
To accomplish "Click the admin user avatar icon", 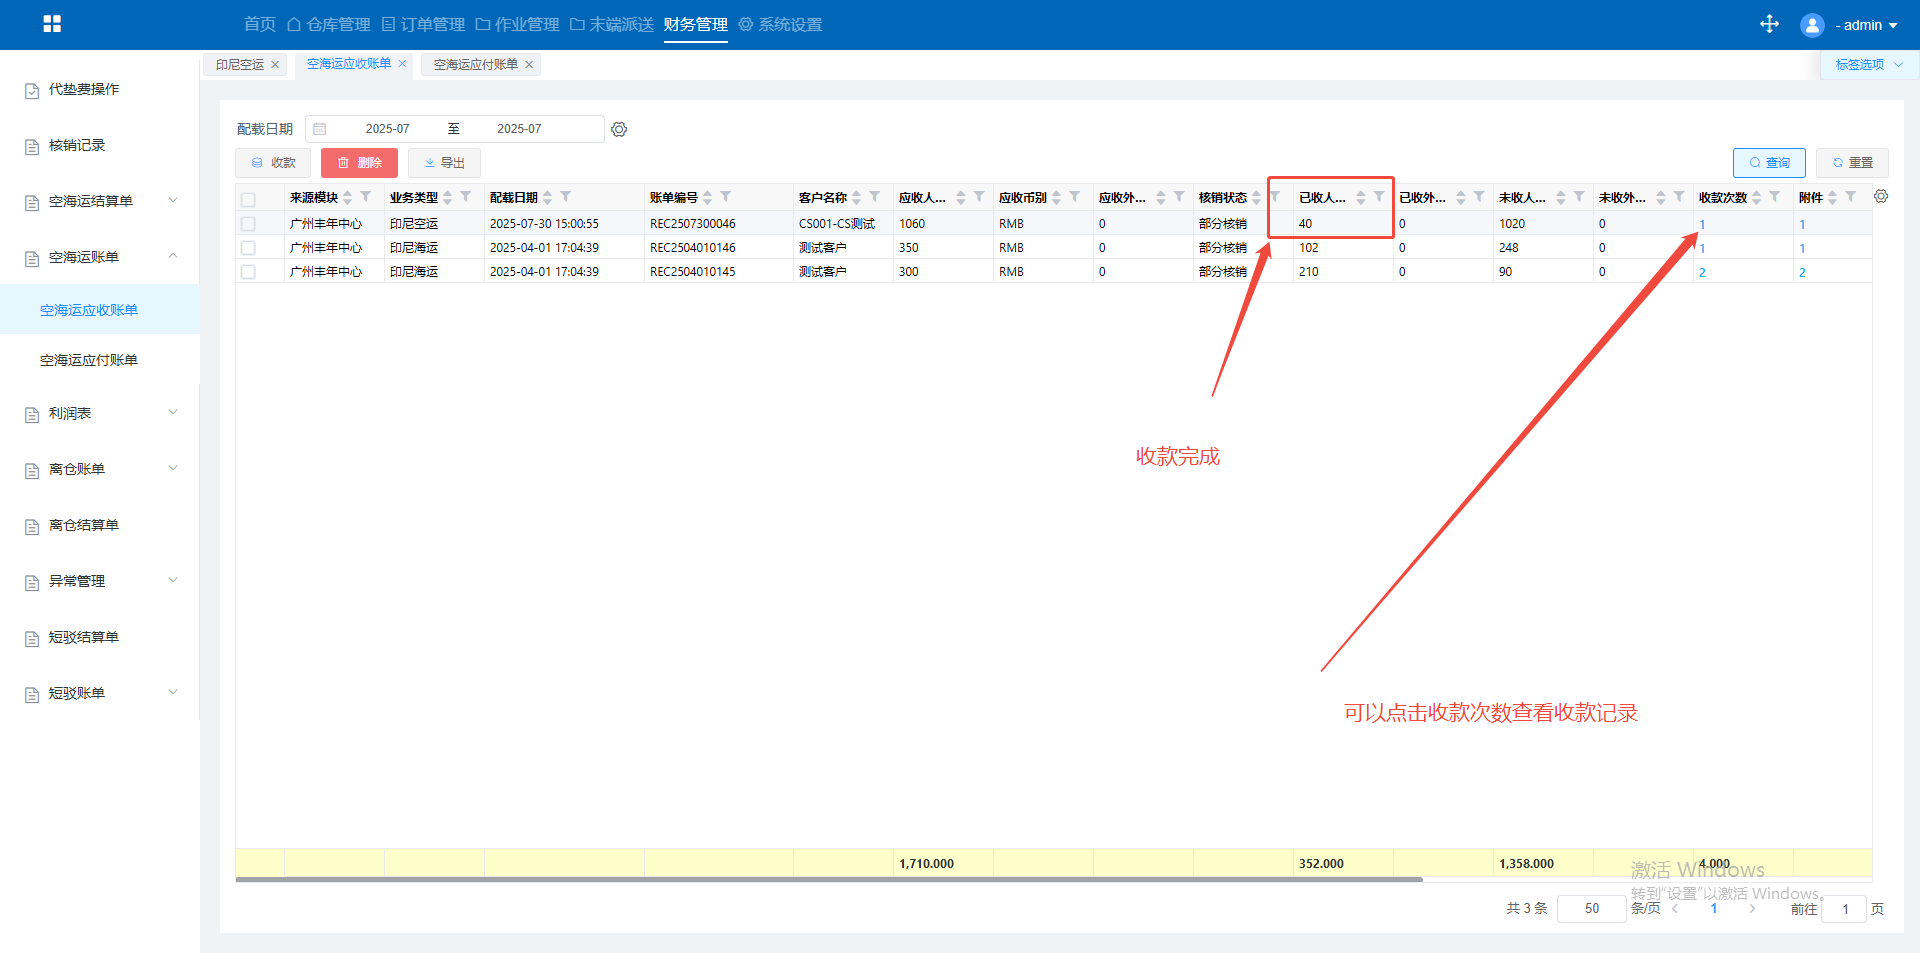I will pos(1811,25).
